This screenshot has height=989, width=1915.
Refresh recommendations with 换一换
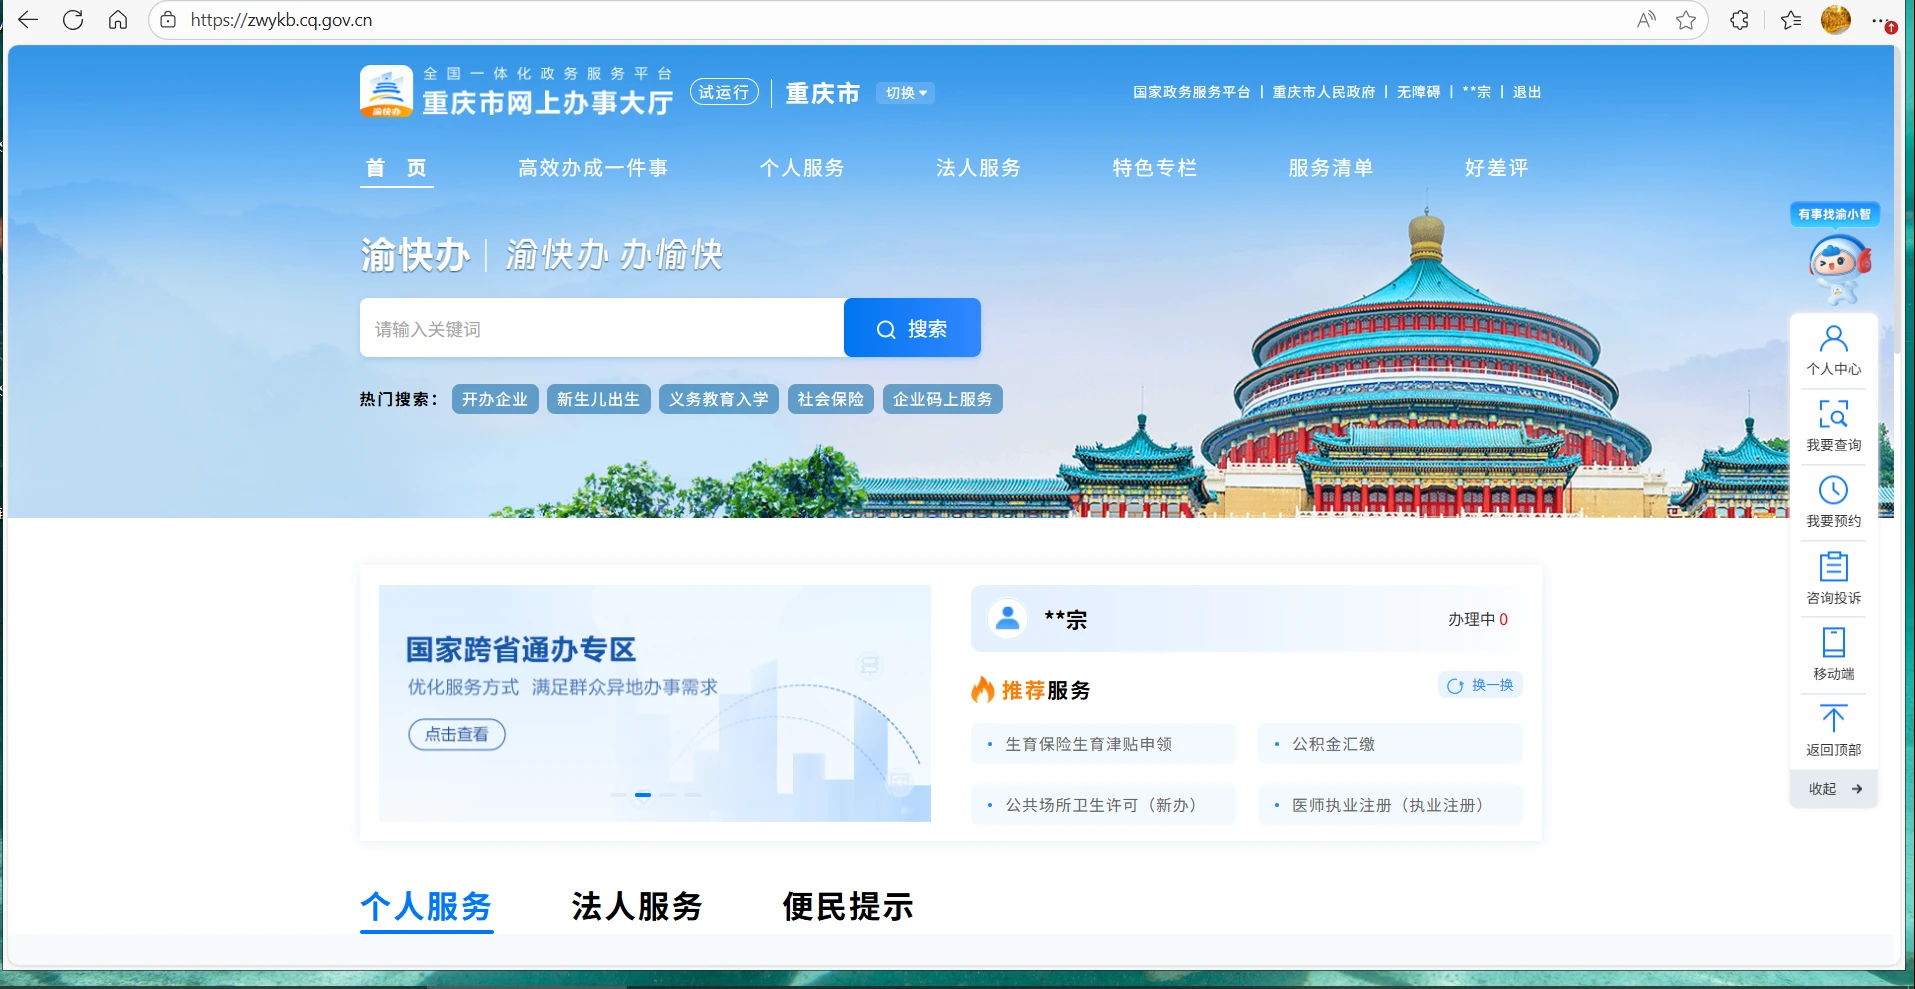(x=1481, y=685)
